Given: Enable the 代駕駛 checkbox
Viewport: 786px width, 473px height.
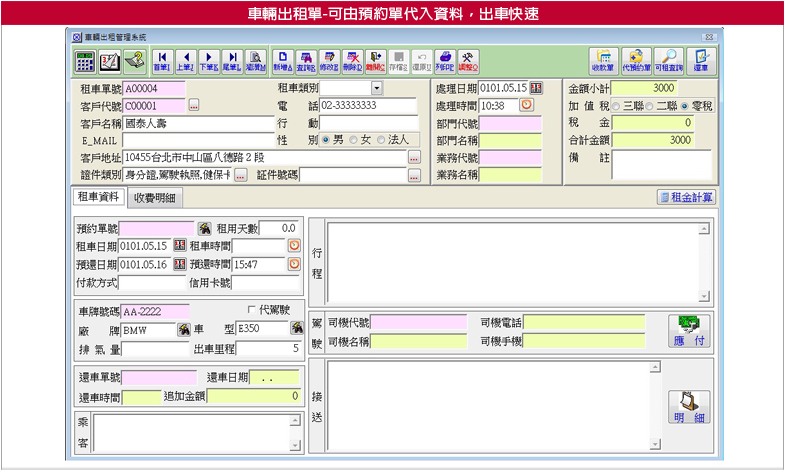Looking at the screenshot, I should click(251, 310).
